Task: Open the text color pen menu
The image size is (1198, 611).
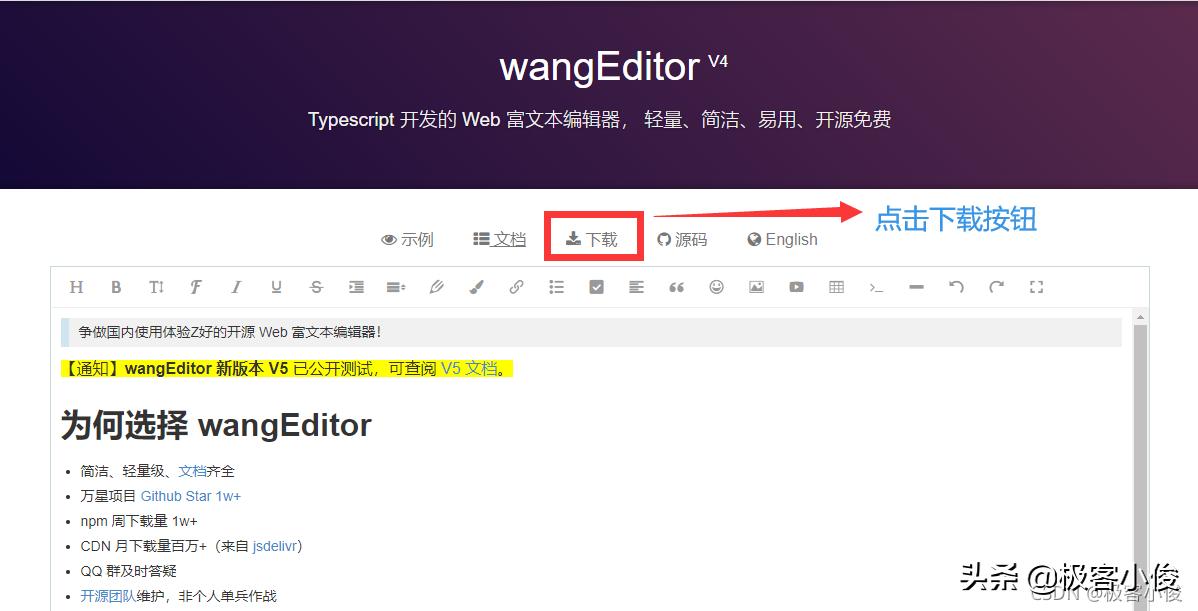Action: click(x=436, y=287)
